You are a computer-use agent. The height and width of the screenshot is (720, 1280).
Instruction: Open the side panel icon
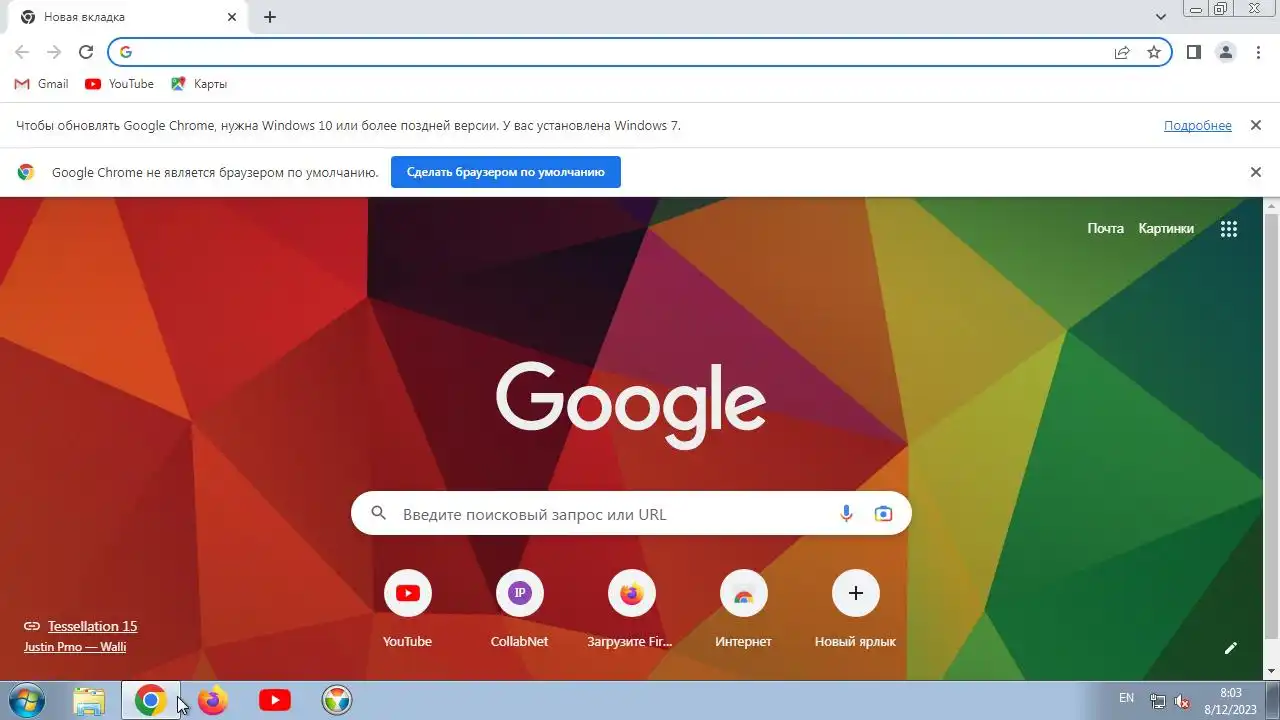point(1194,52)
